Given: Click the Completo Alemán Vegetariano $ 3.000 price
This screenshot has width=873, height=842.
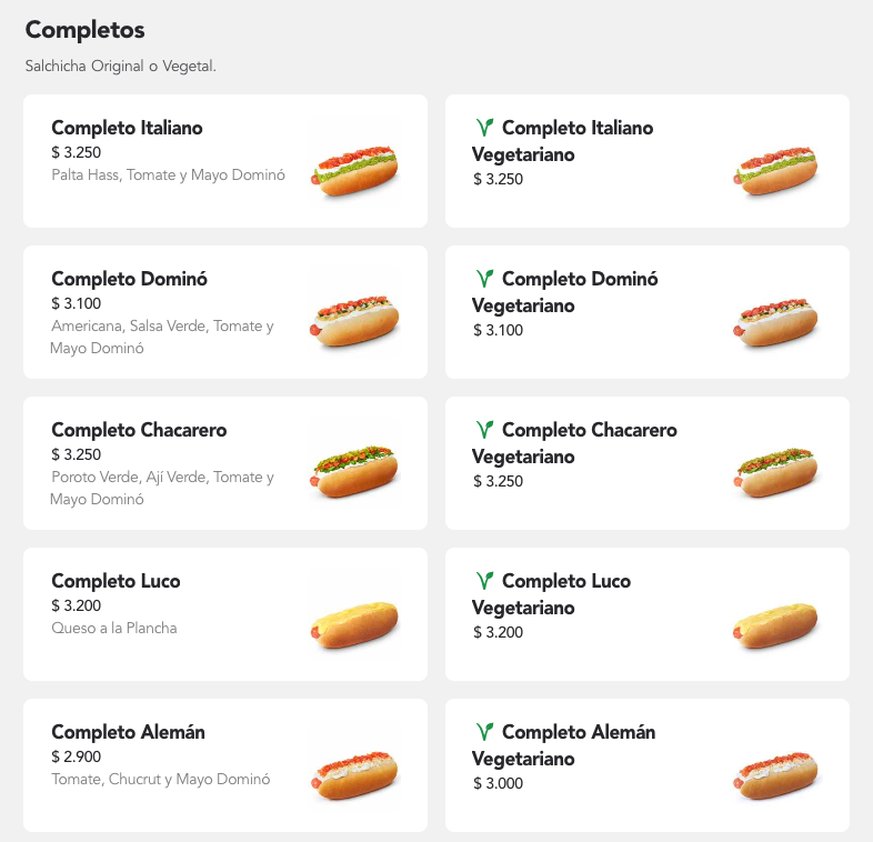Looking at the screenshot, I should (x=498, y=783).
